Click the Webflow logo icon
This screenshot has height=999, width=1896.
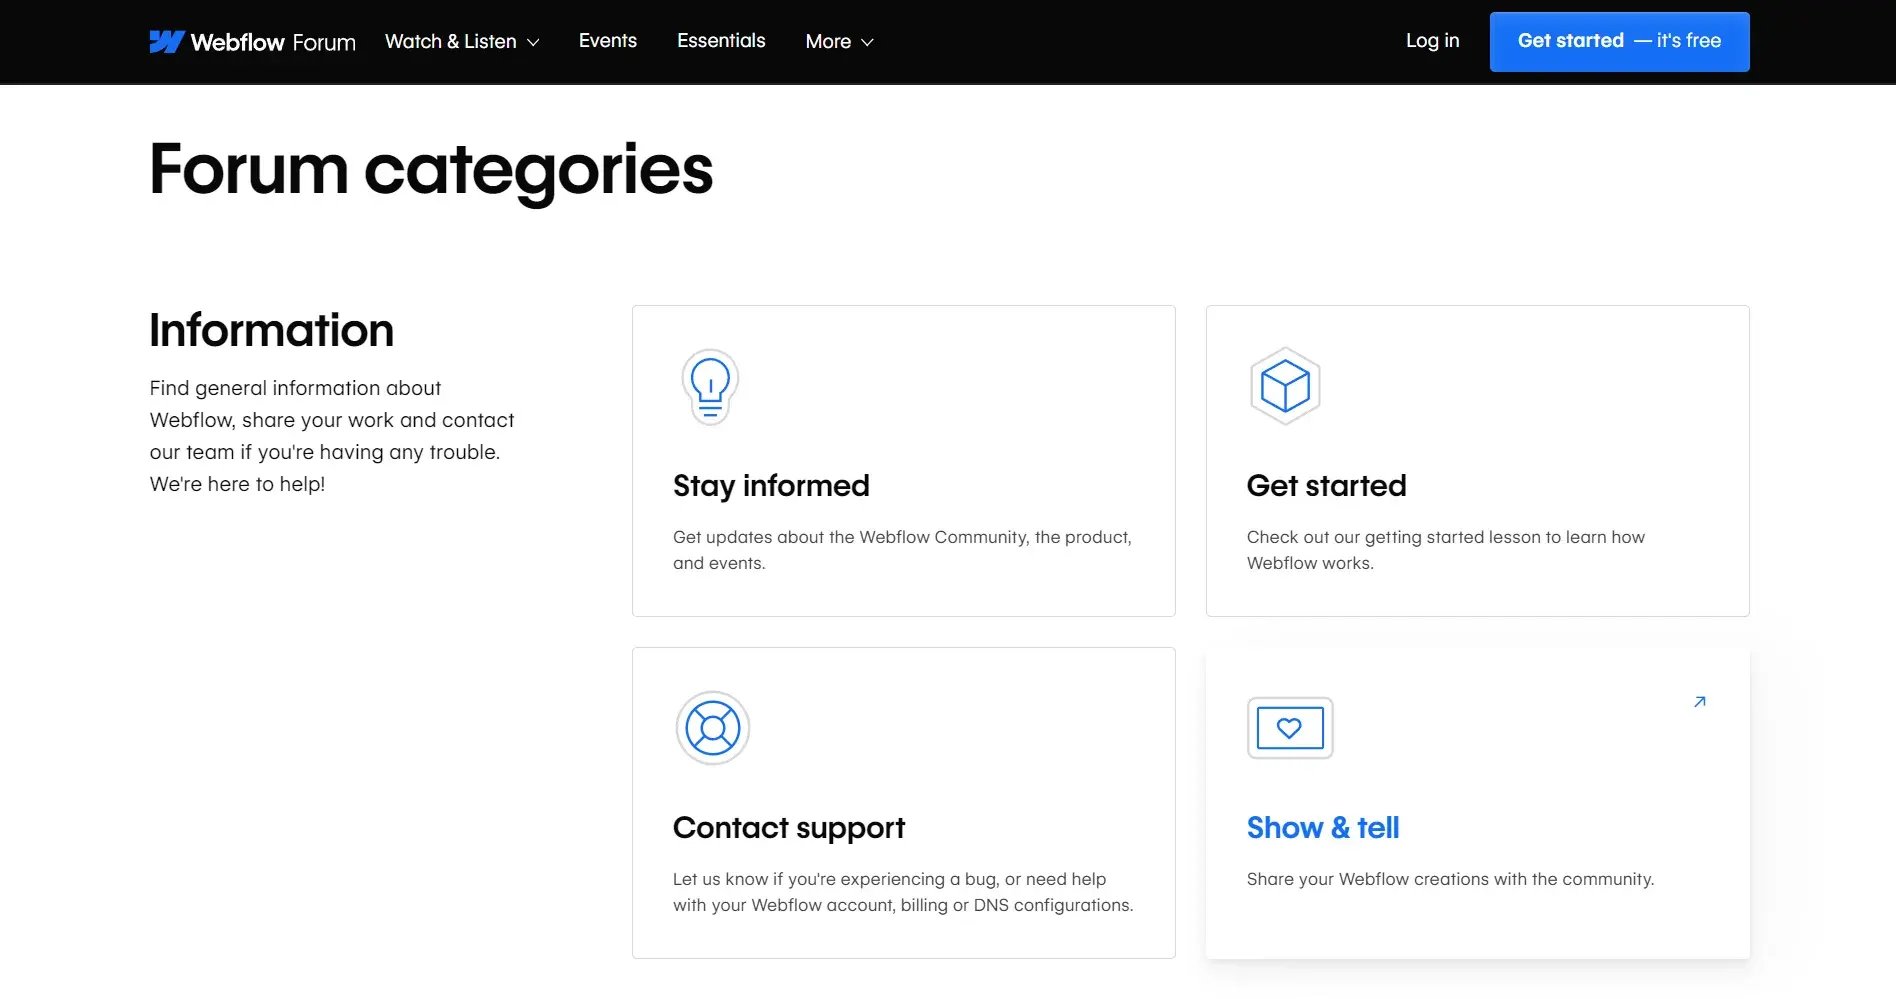pyautogui.click(x=166, y=41)
